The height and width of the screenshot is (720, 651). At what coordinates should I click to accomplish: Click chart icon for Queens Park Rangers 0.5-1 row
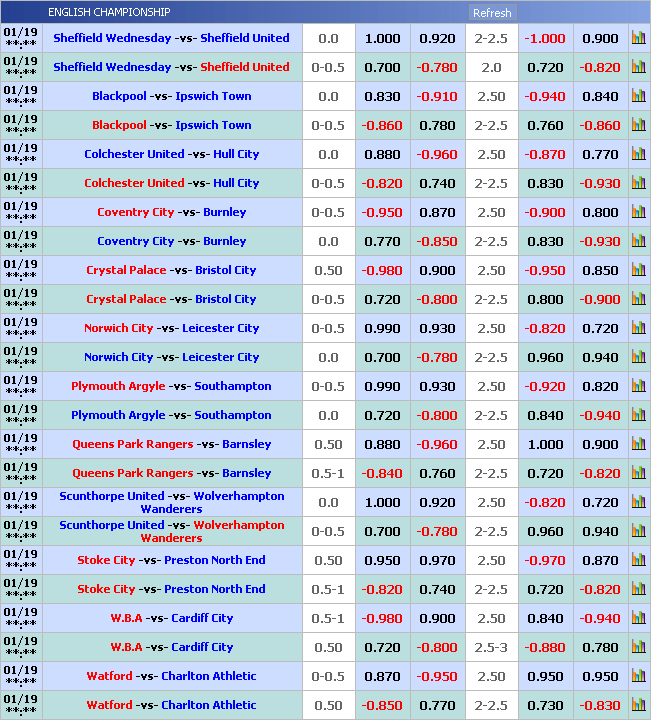[x=638, y=473]
